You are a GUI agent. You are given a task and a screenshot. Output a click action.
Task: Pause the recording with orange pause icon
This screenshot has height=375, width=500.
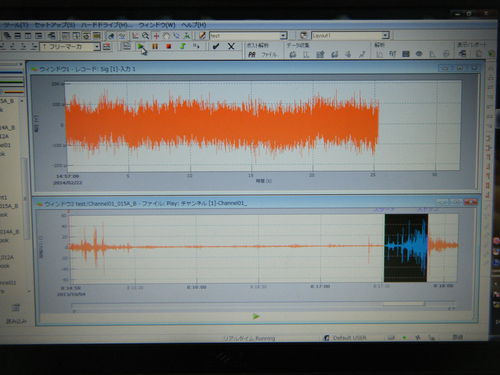(155, 46)
